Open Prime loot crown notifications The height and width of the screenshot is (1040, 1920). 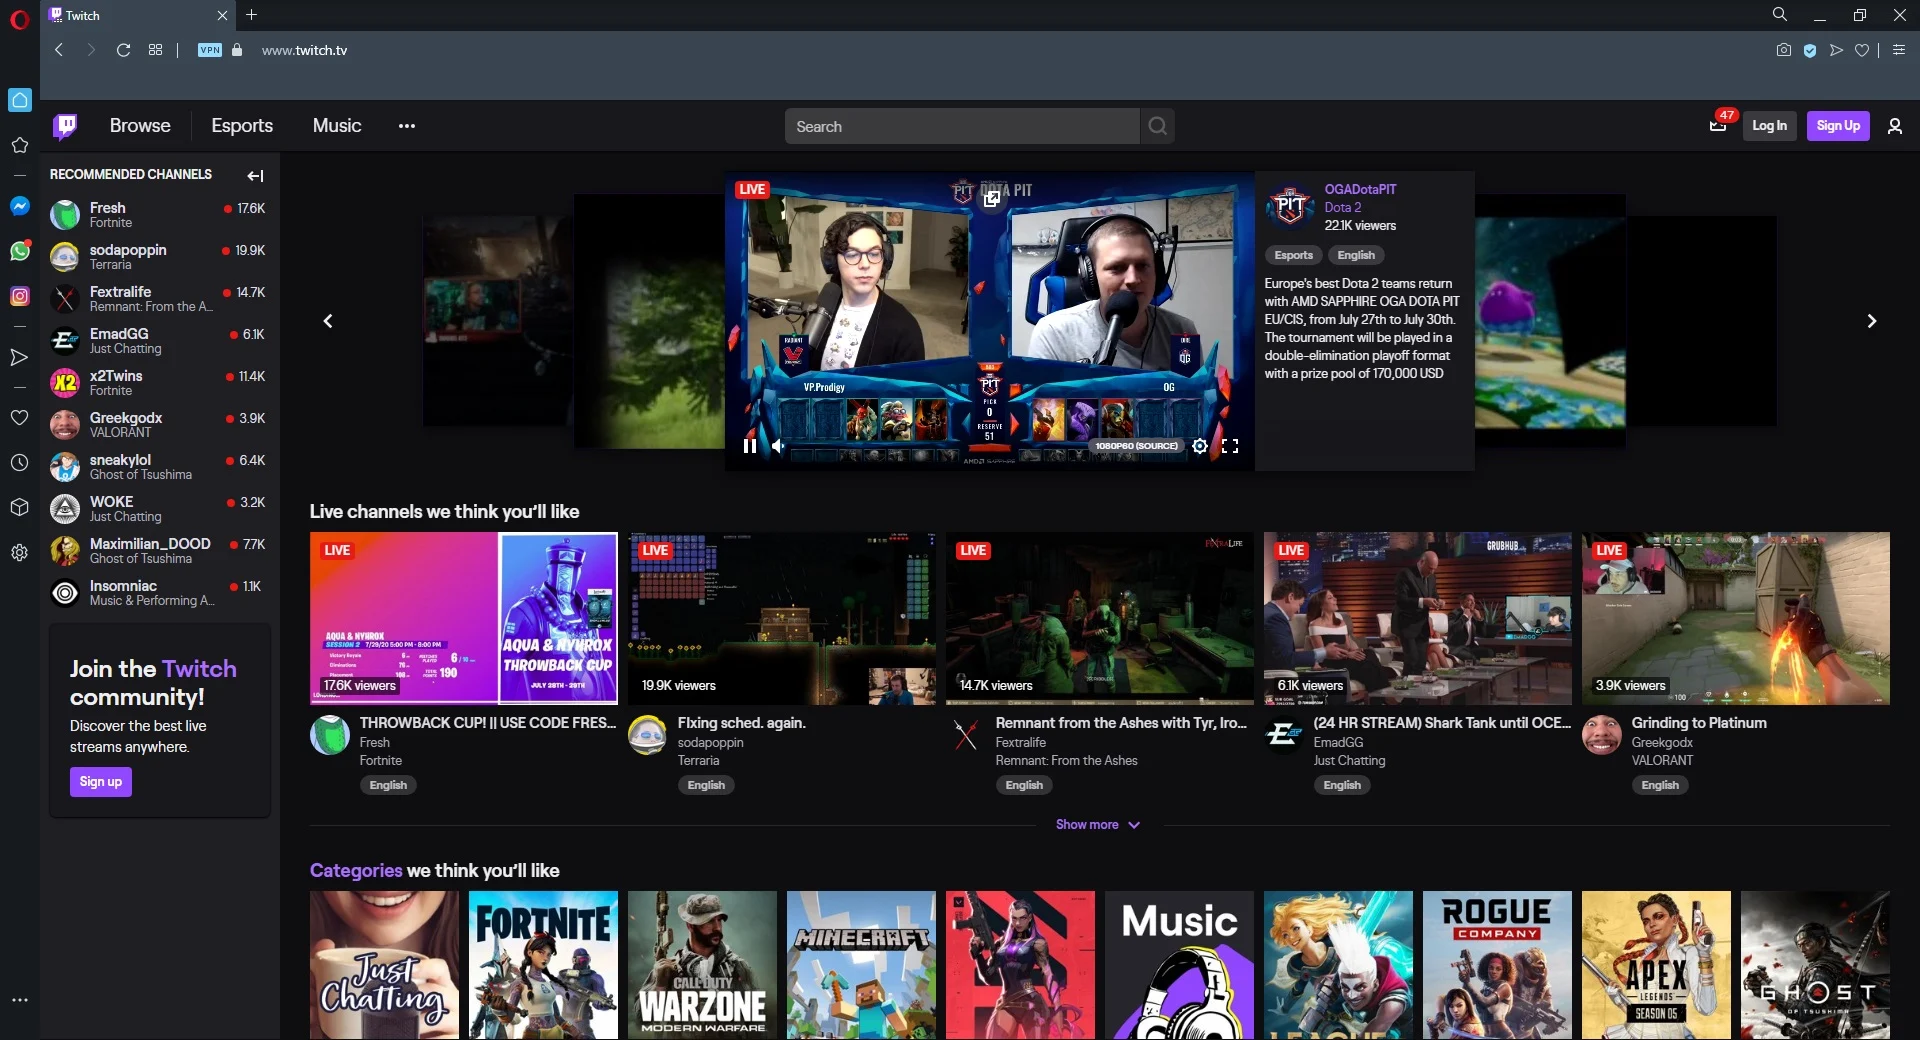point(1718,126)
